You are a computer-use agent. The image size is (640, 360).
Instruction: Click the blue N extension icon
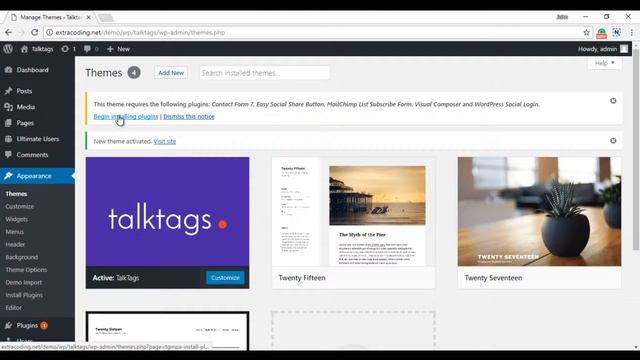click(616, 32)
